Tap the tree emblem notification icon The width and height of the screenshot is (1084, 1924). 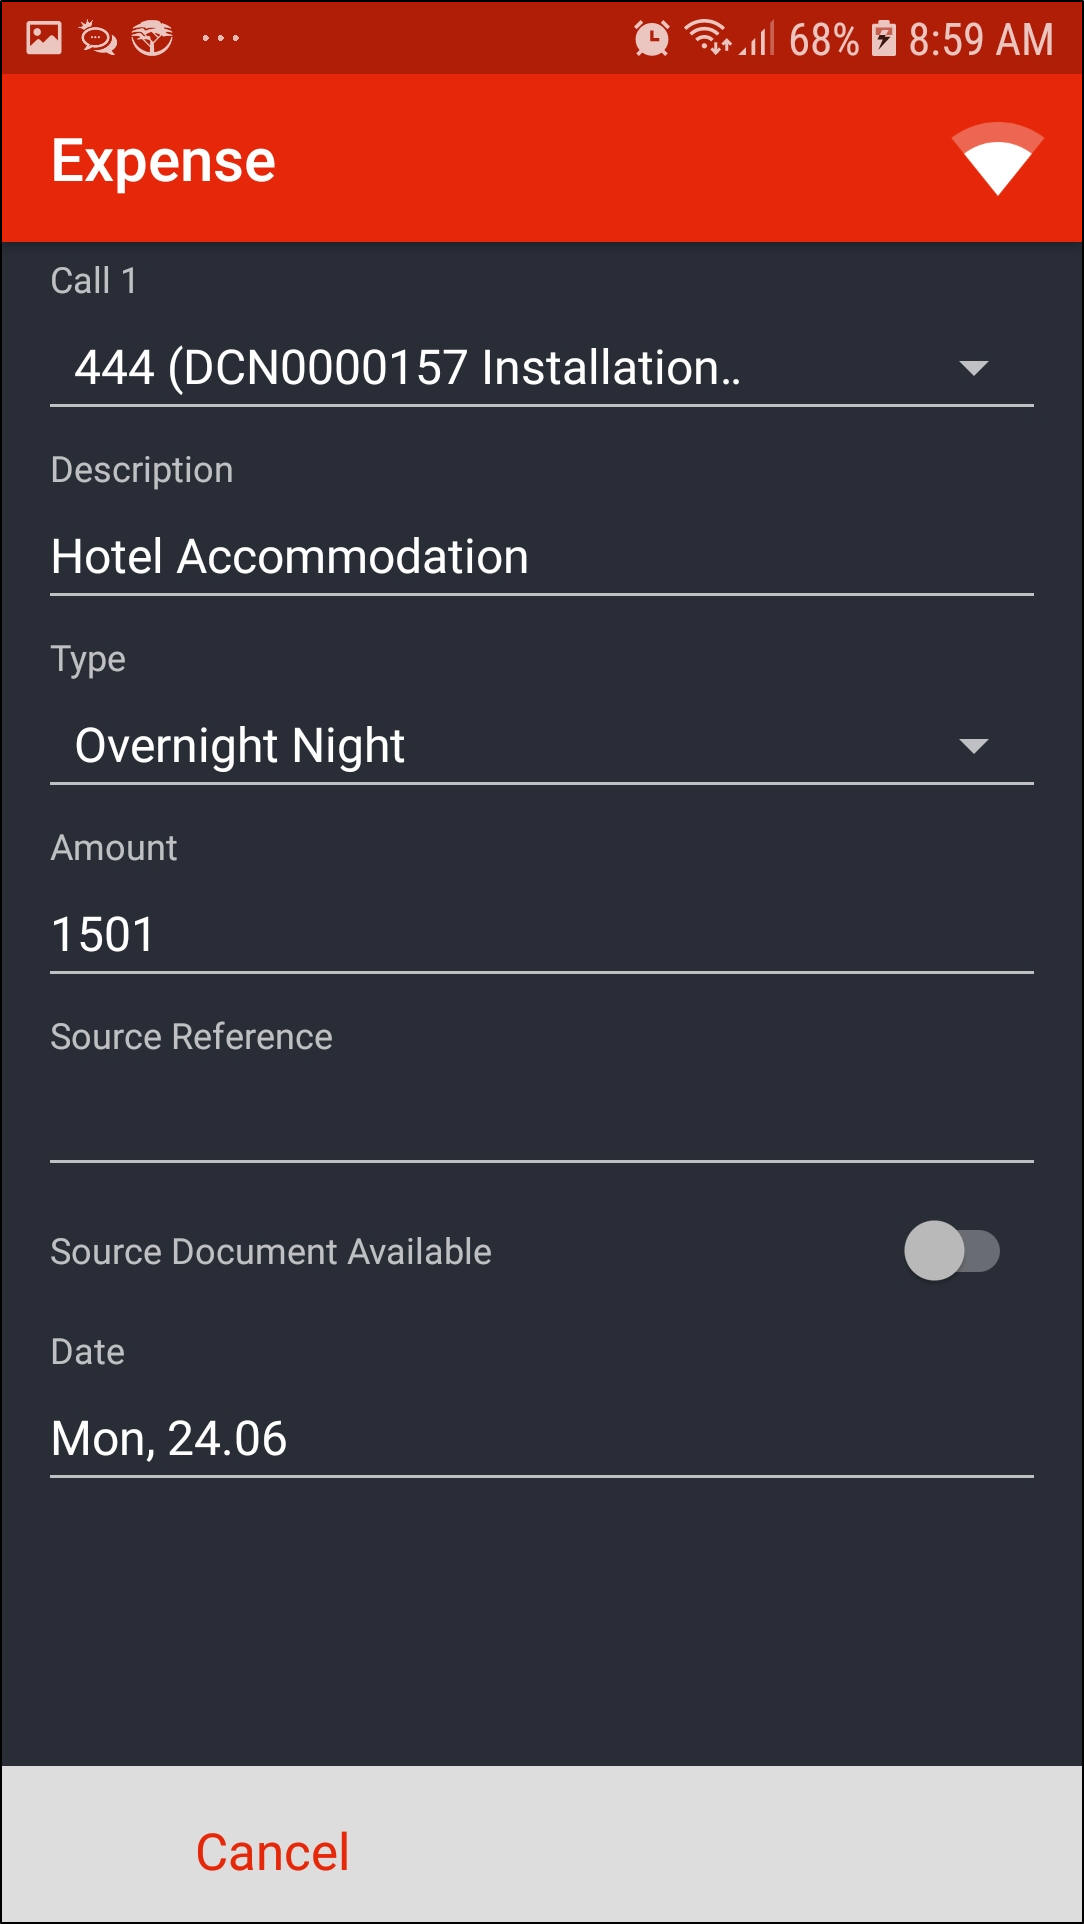(152, 39)
